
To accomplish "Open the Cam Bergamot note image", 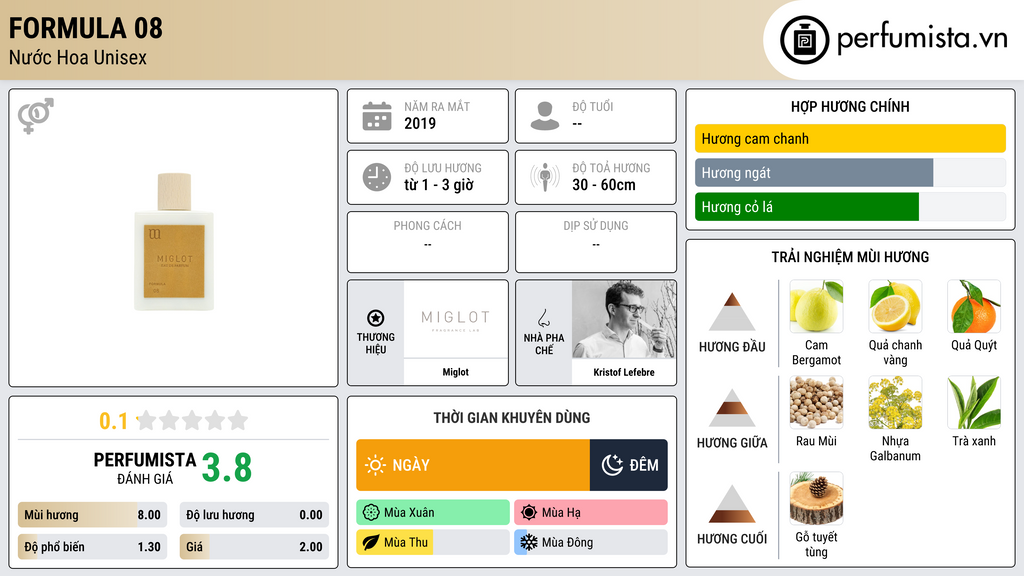I will tap(816, 307).
